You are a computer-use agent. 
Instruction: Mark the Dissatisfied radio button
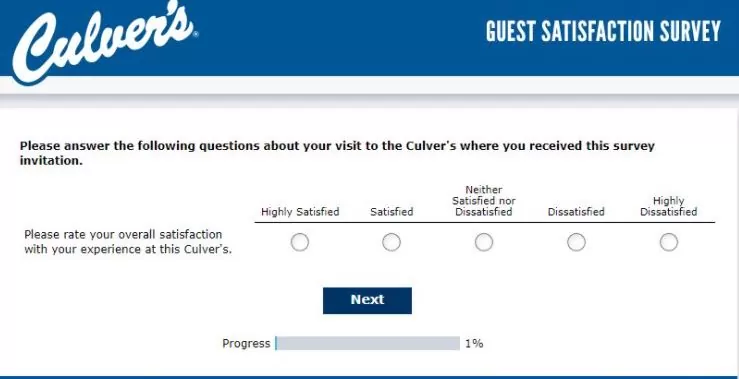[x=576, y=242]
